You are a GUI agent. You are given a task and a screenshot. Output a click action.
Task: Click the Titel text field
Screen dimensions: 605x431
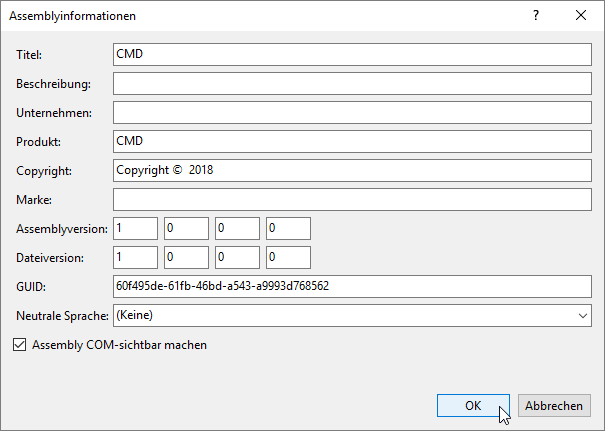pyautogui.click(x=352, y=54)
